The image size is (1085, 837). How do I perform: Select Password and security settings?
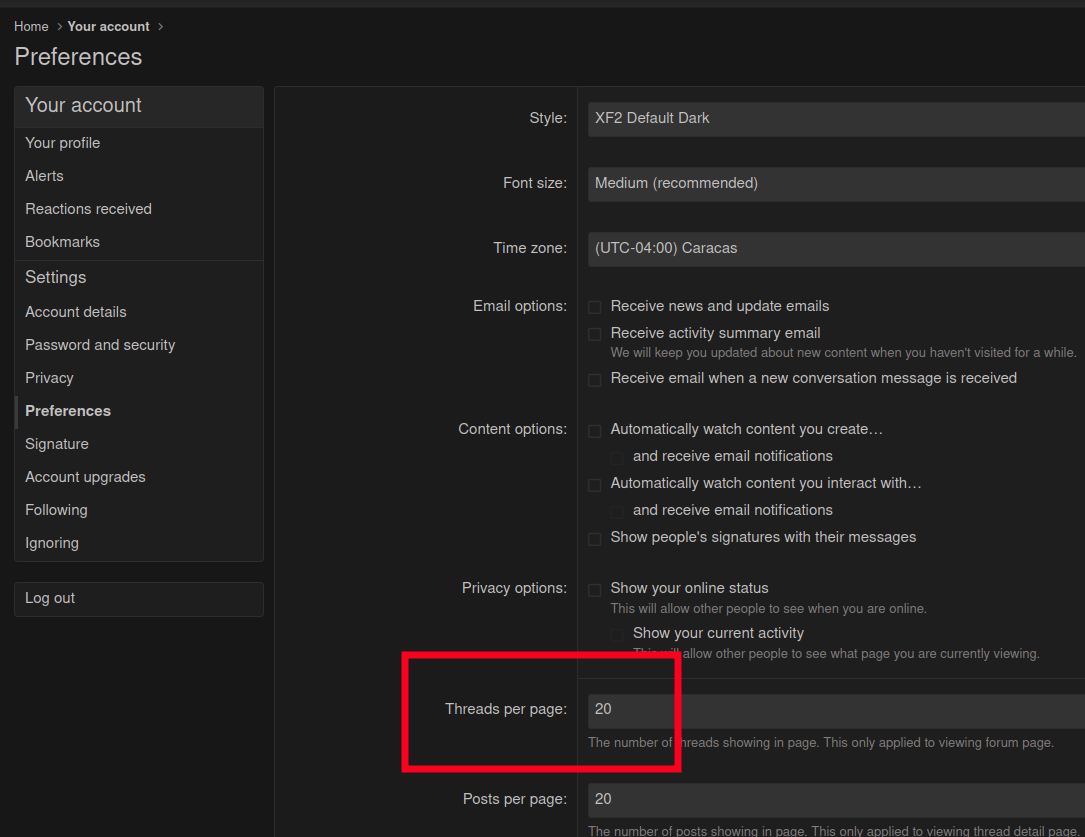pos(100,345)
